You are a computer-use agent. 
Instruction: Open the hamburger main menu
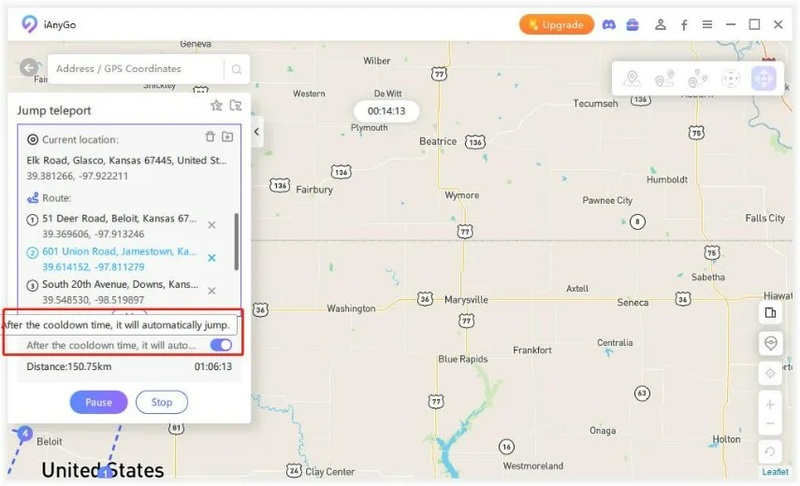[x=707, y=24]
